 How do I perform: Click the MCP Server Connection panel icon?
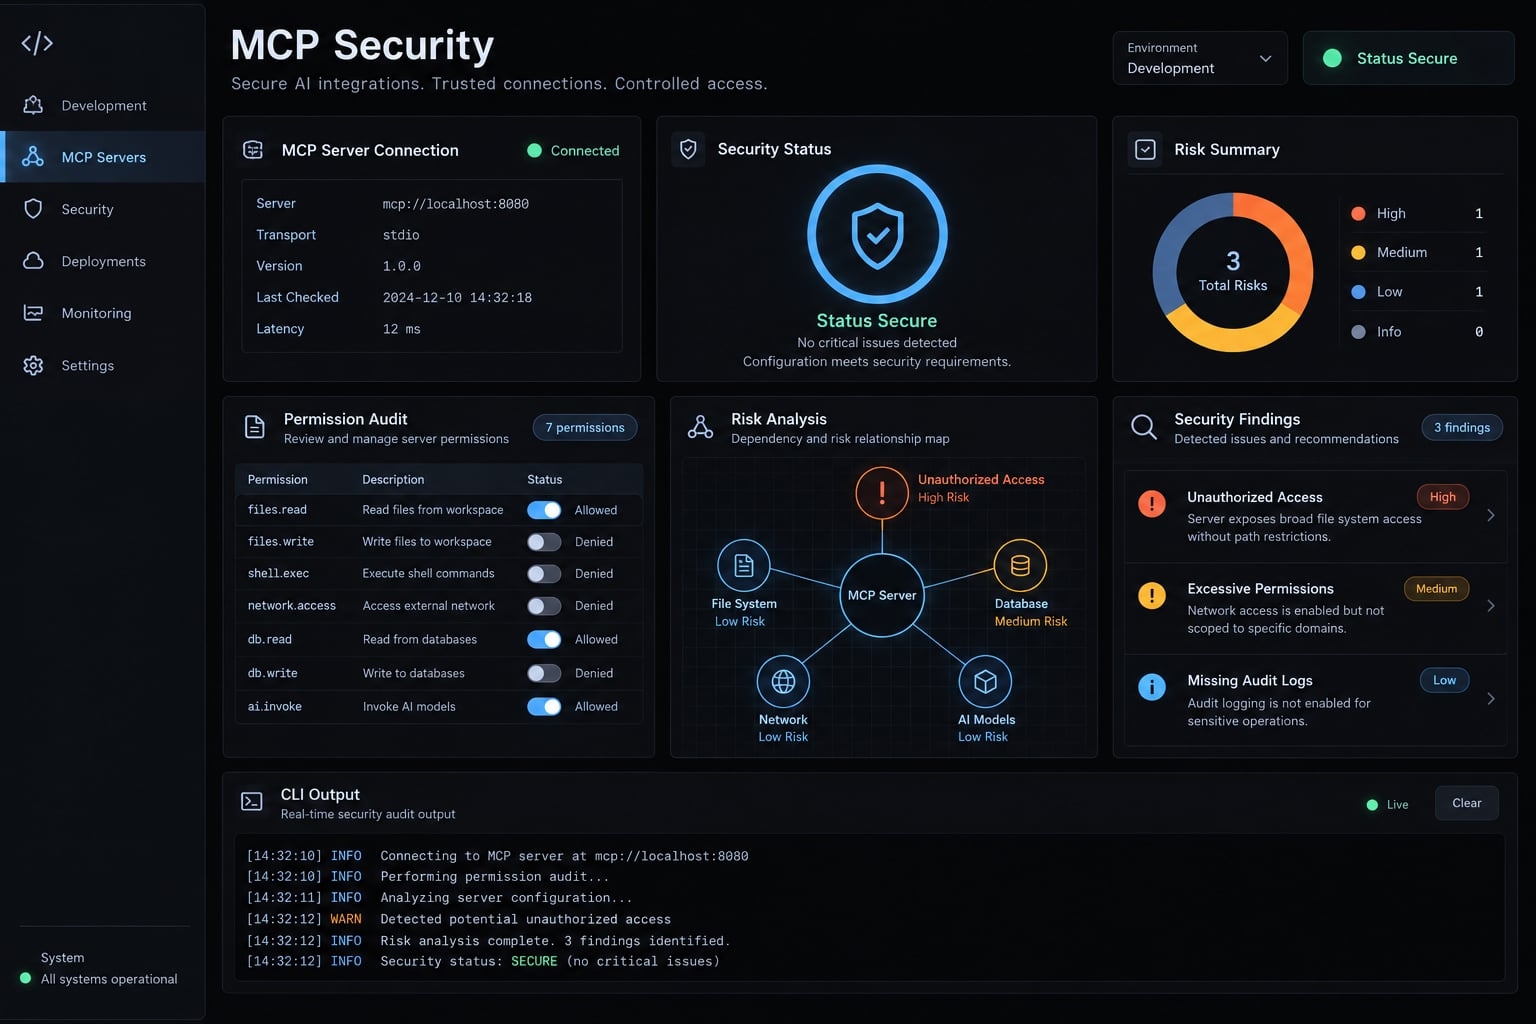253,150
